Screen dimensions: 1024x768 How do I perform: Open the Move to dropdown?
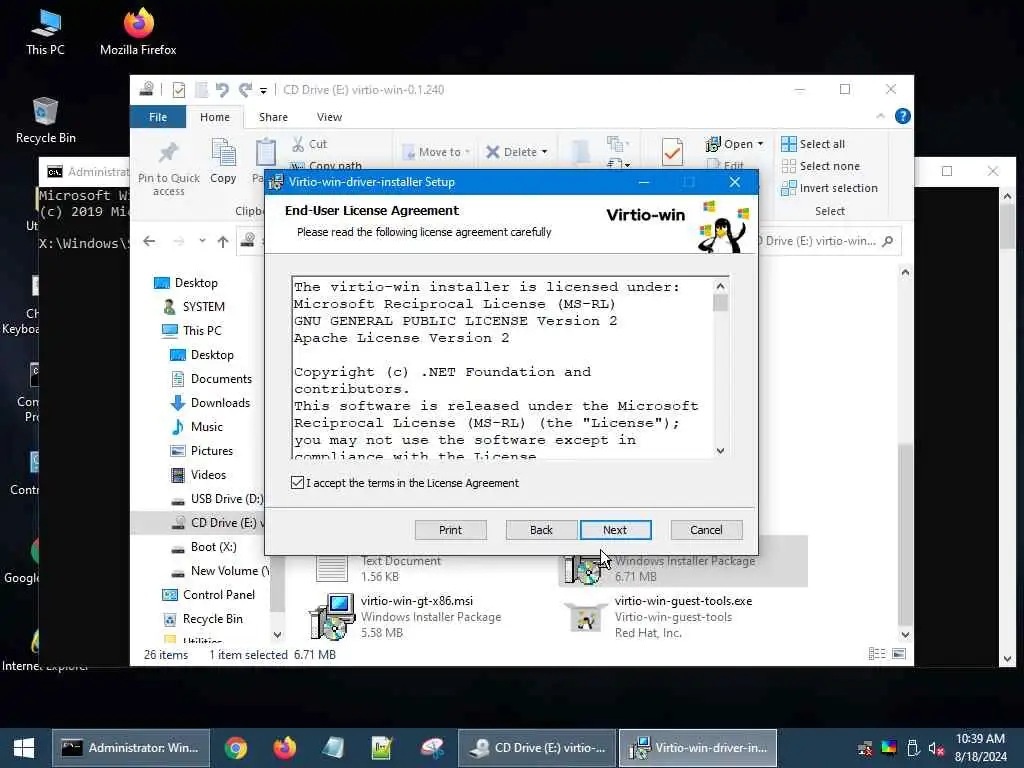[x=436, y=152]
